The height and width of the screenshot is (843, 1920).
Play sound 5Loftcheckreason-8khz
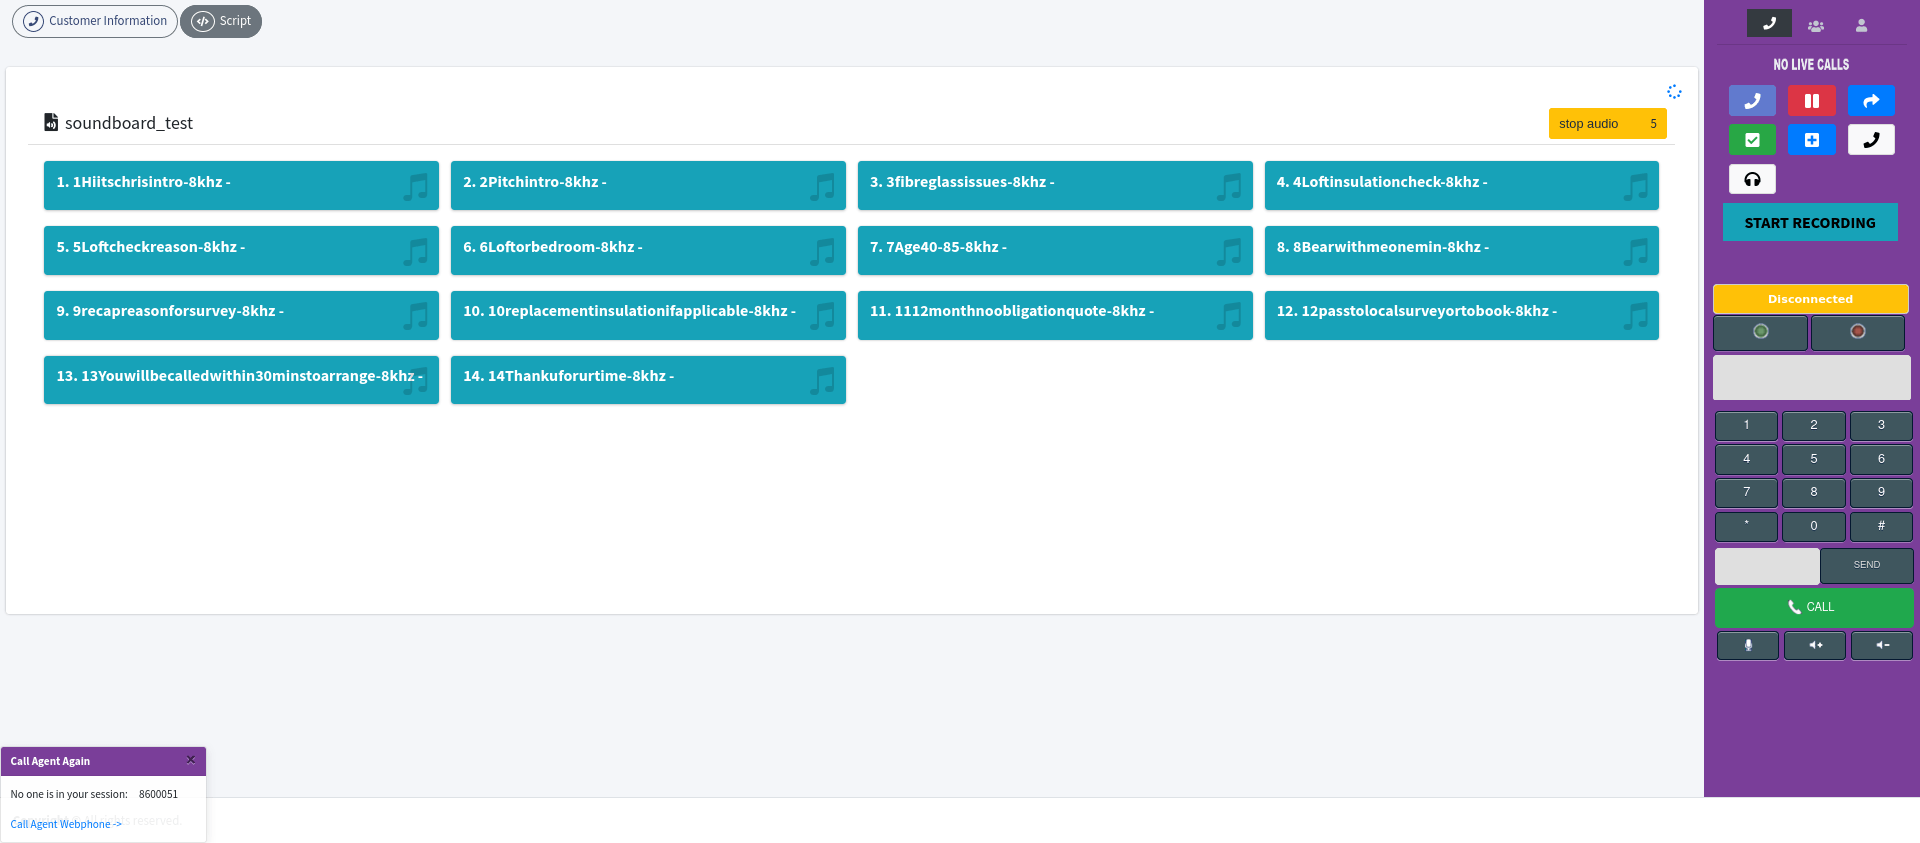[241, 250]
